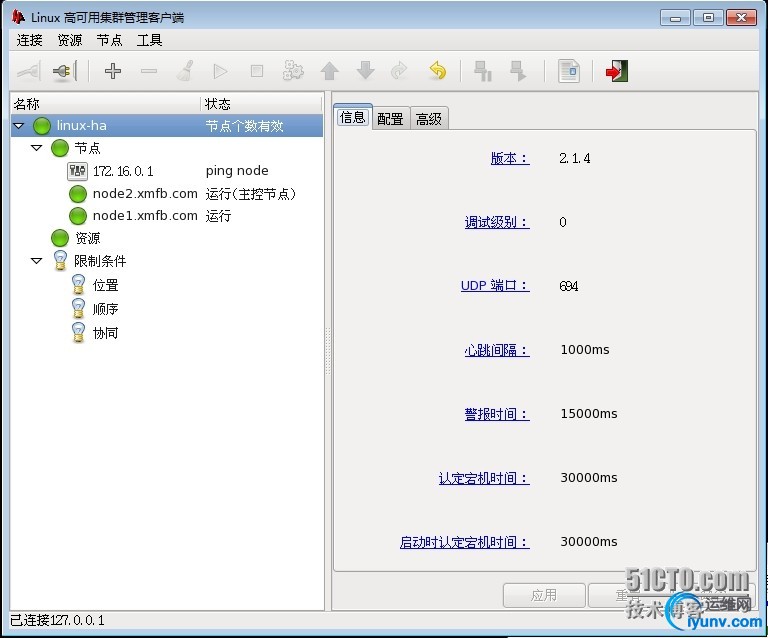Click the broom cleanup resource icon

tap(185, 71)
